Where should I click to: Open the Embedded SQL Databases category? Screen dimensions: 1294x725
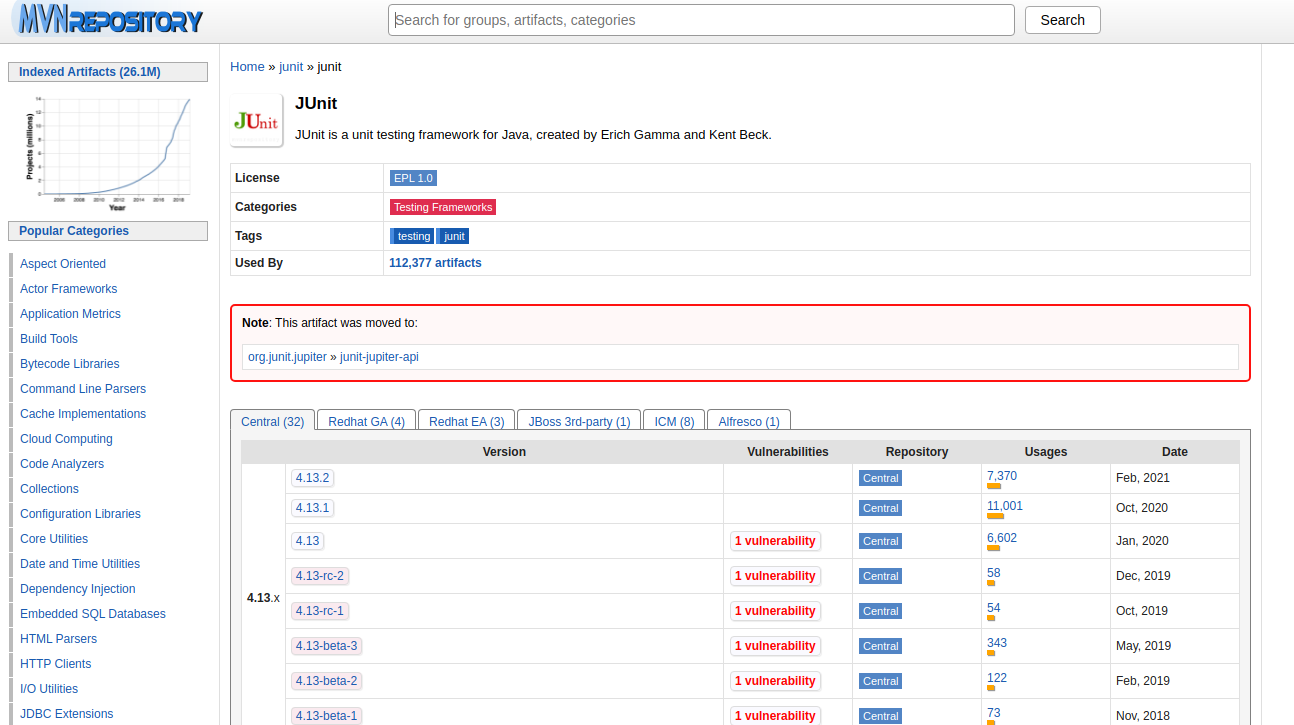[93, 614]
